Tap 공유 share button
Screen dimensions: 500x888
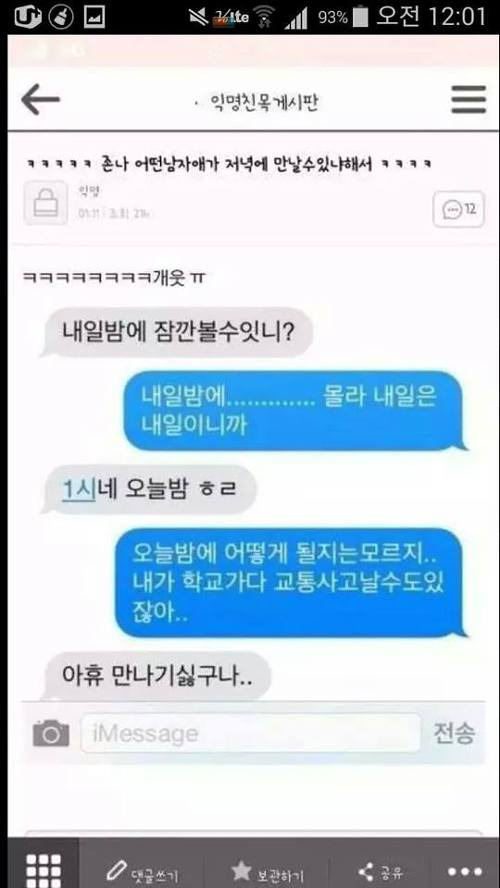[382, 872]
